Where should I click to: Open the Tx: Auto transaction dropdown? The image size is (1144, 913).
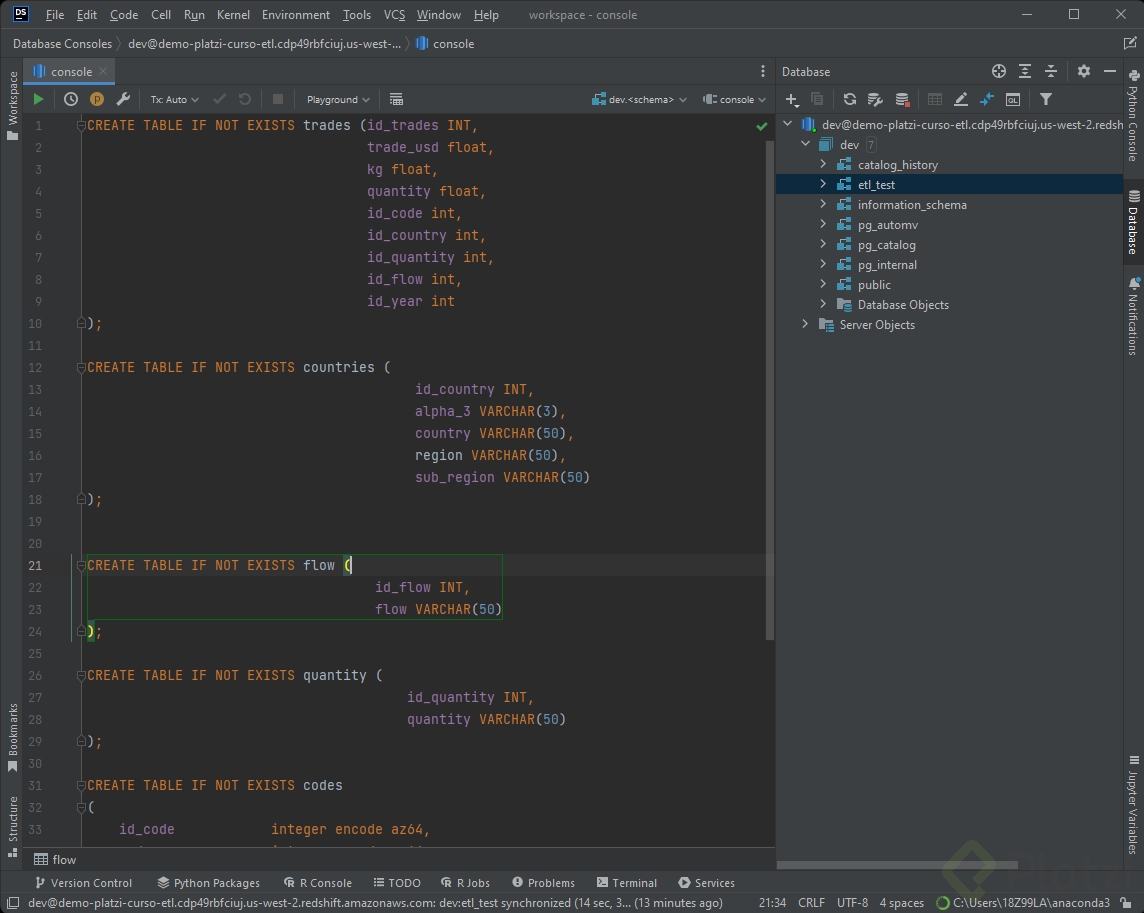point(172,99)
